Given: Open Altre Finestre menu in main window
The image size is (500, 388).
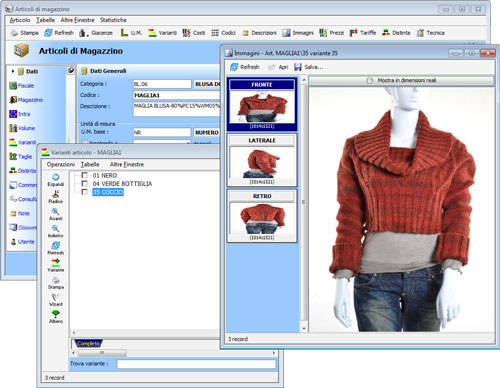Looking at the screenshot, I should (77, 20).
